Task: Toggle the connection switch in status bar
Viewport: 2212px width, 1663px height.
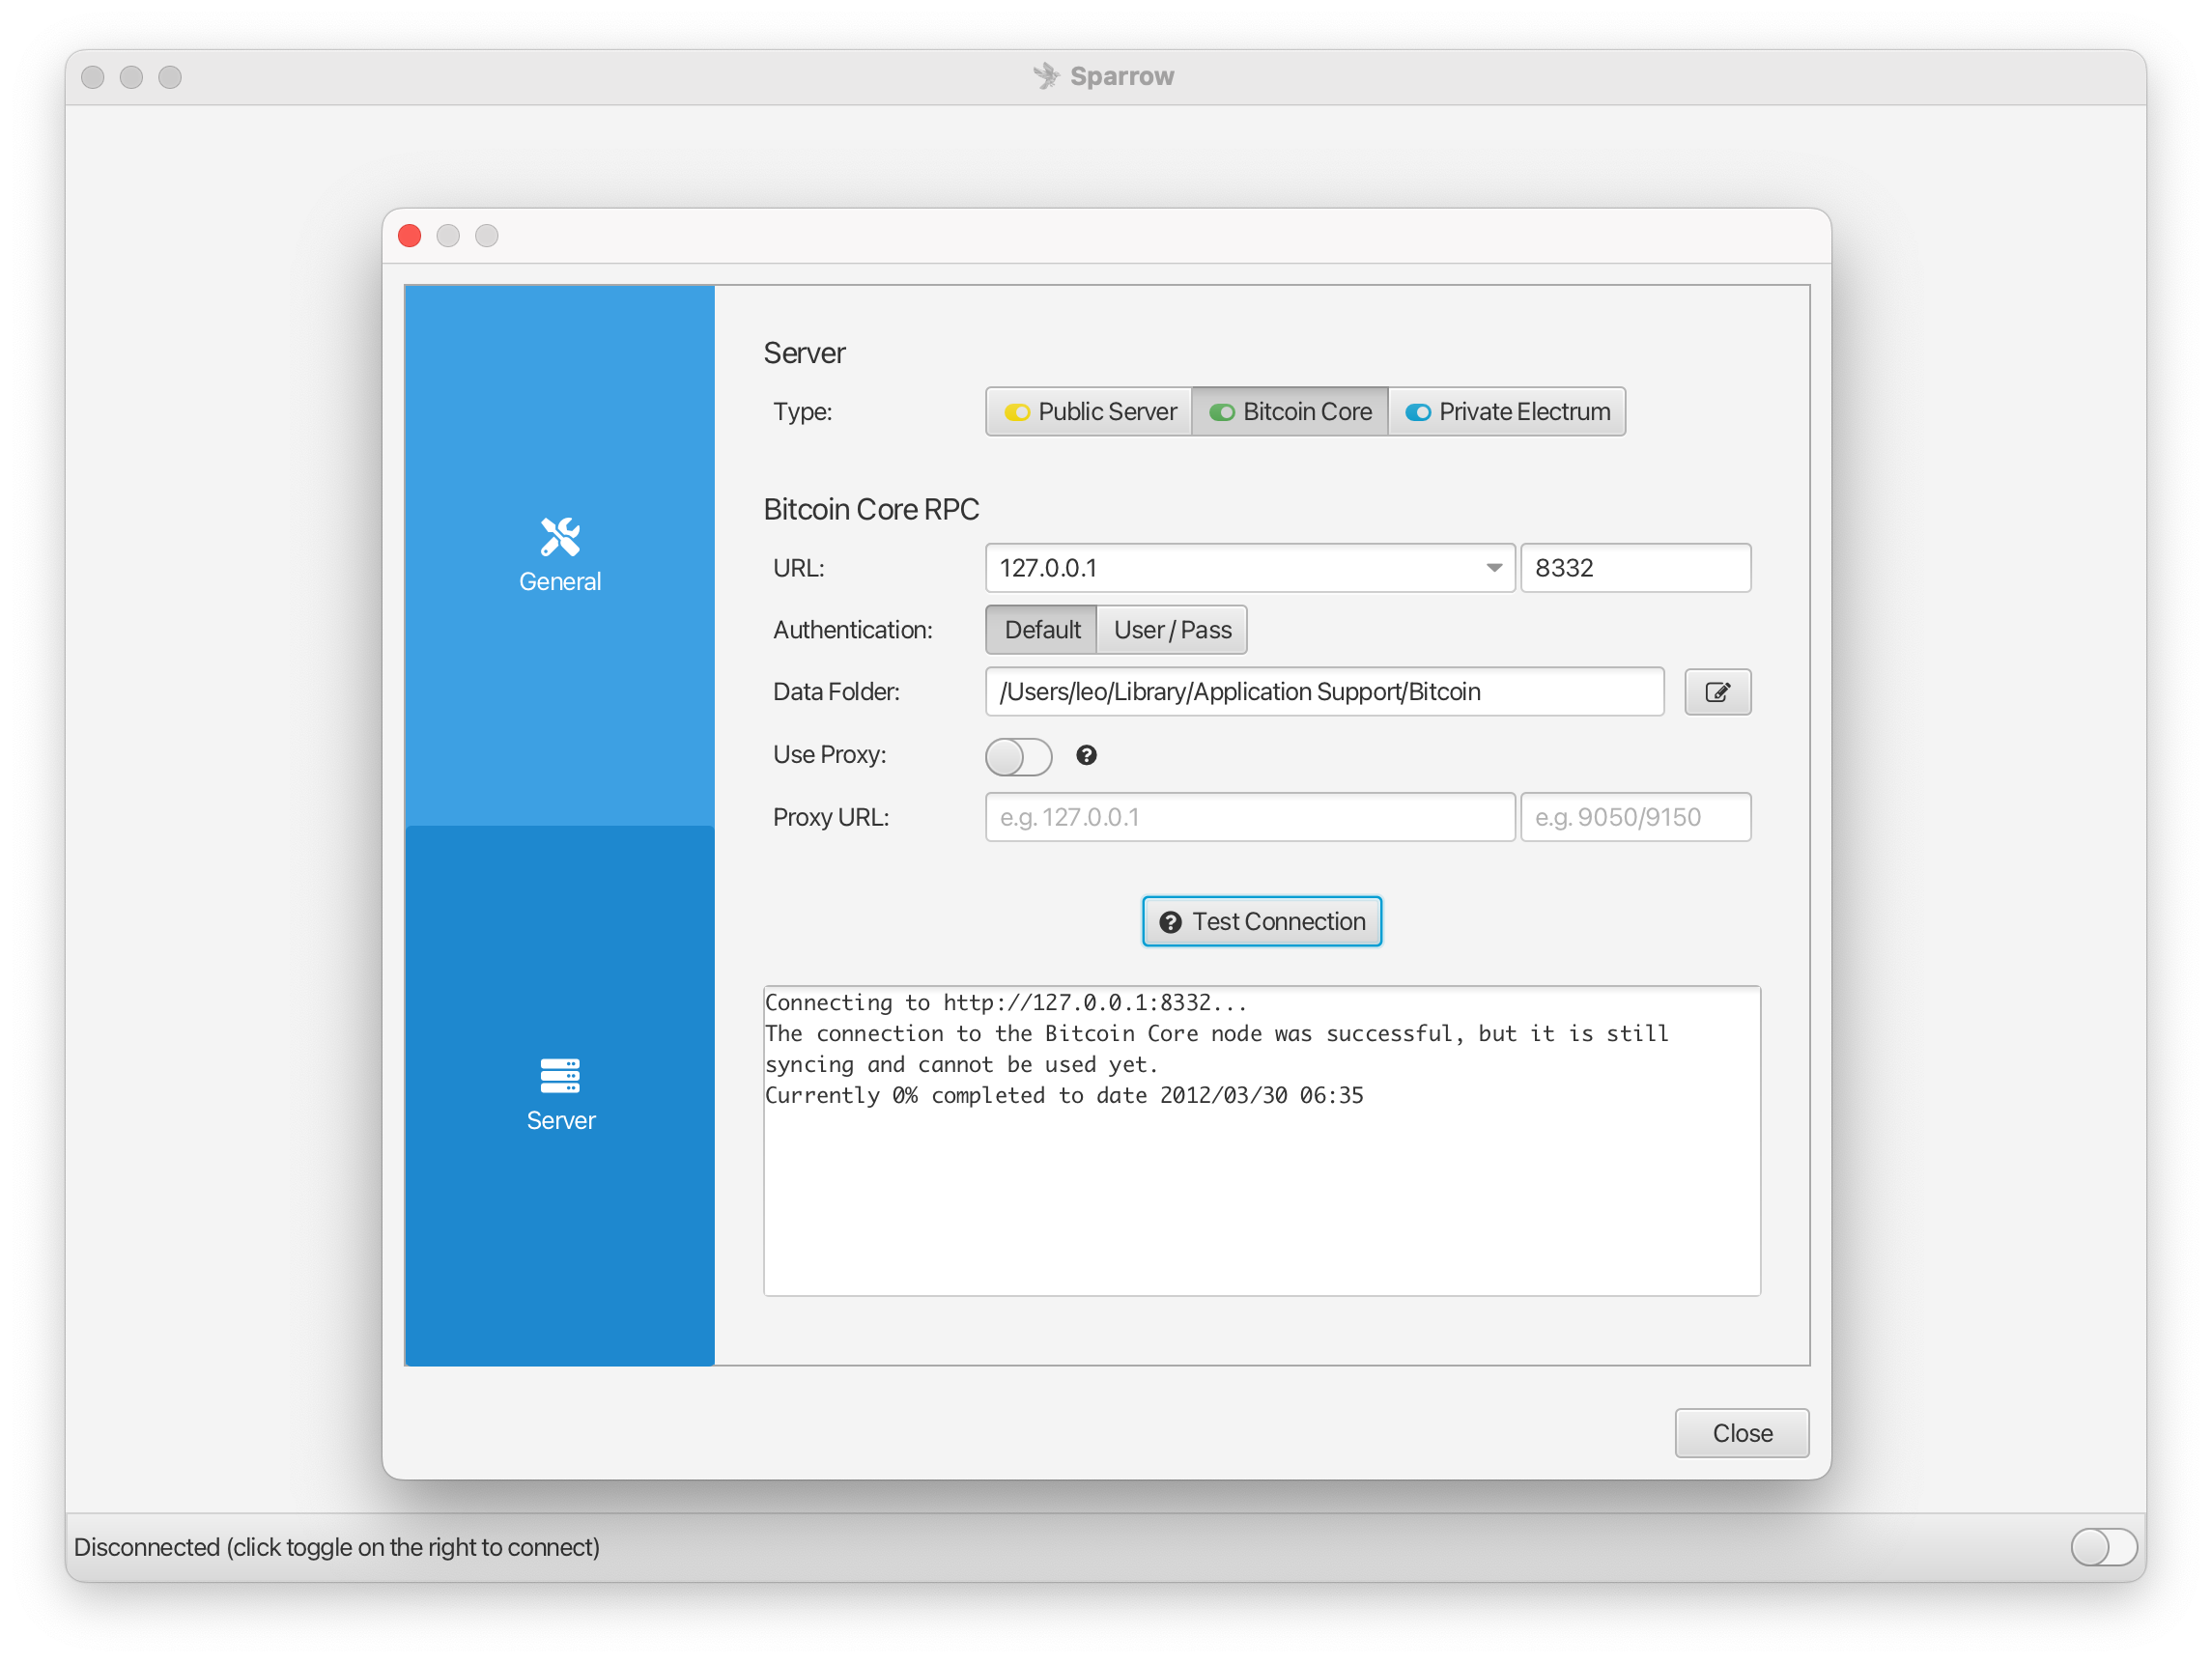Action: 2104,1547
